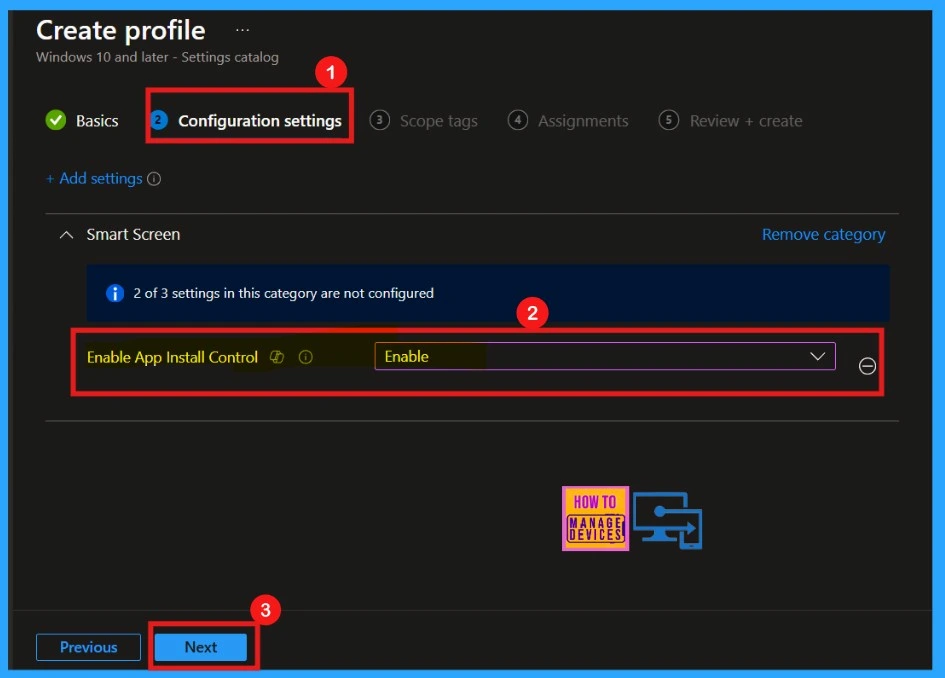Click the Copilot icon beside Enable App Install Control
The width and height of the screenshot is (945, 678).
278,357
